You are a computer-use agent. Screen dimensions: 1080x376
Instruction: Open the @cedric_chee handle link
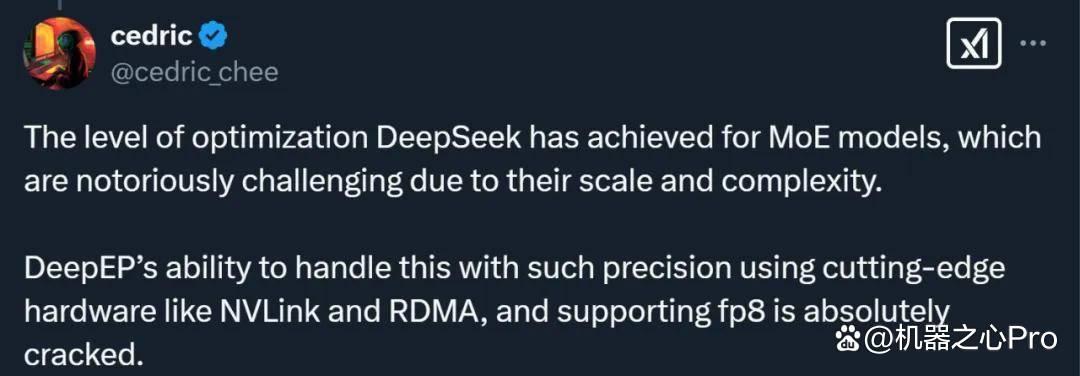point(195,72)
